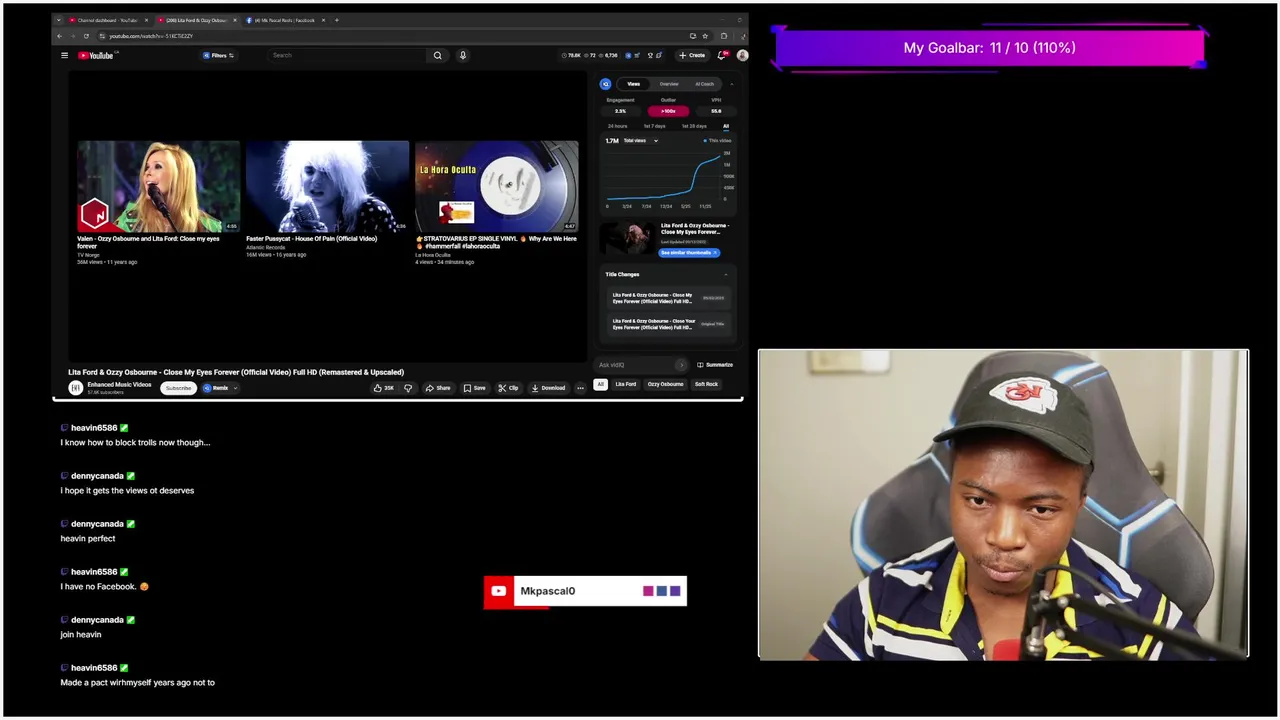Select the Overview tab in vidIQ panel

[669, 84]
